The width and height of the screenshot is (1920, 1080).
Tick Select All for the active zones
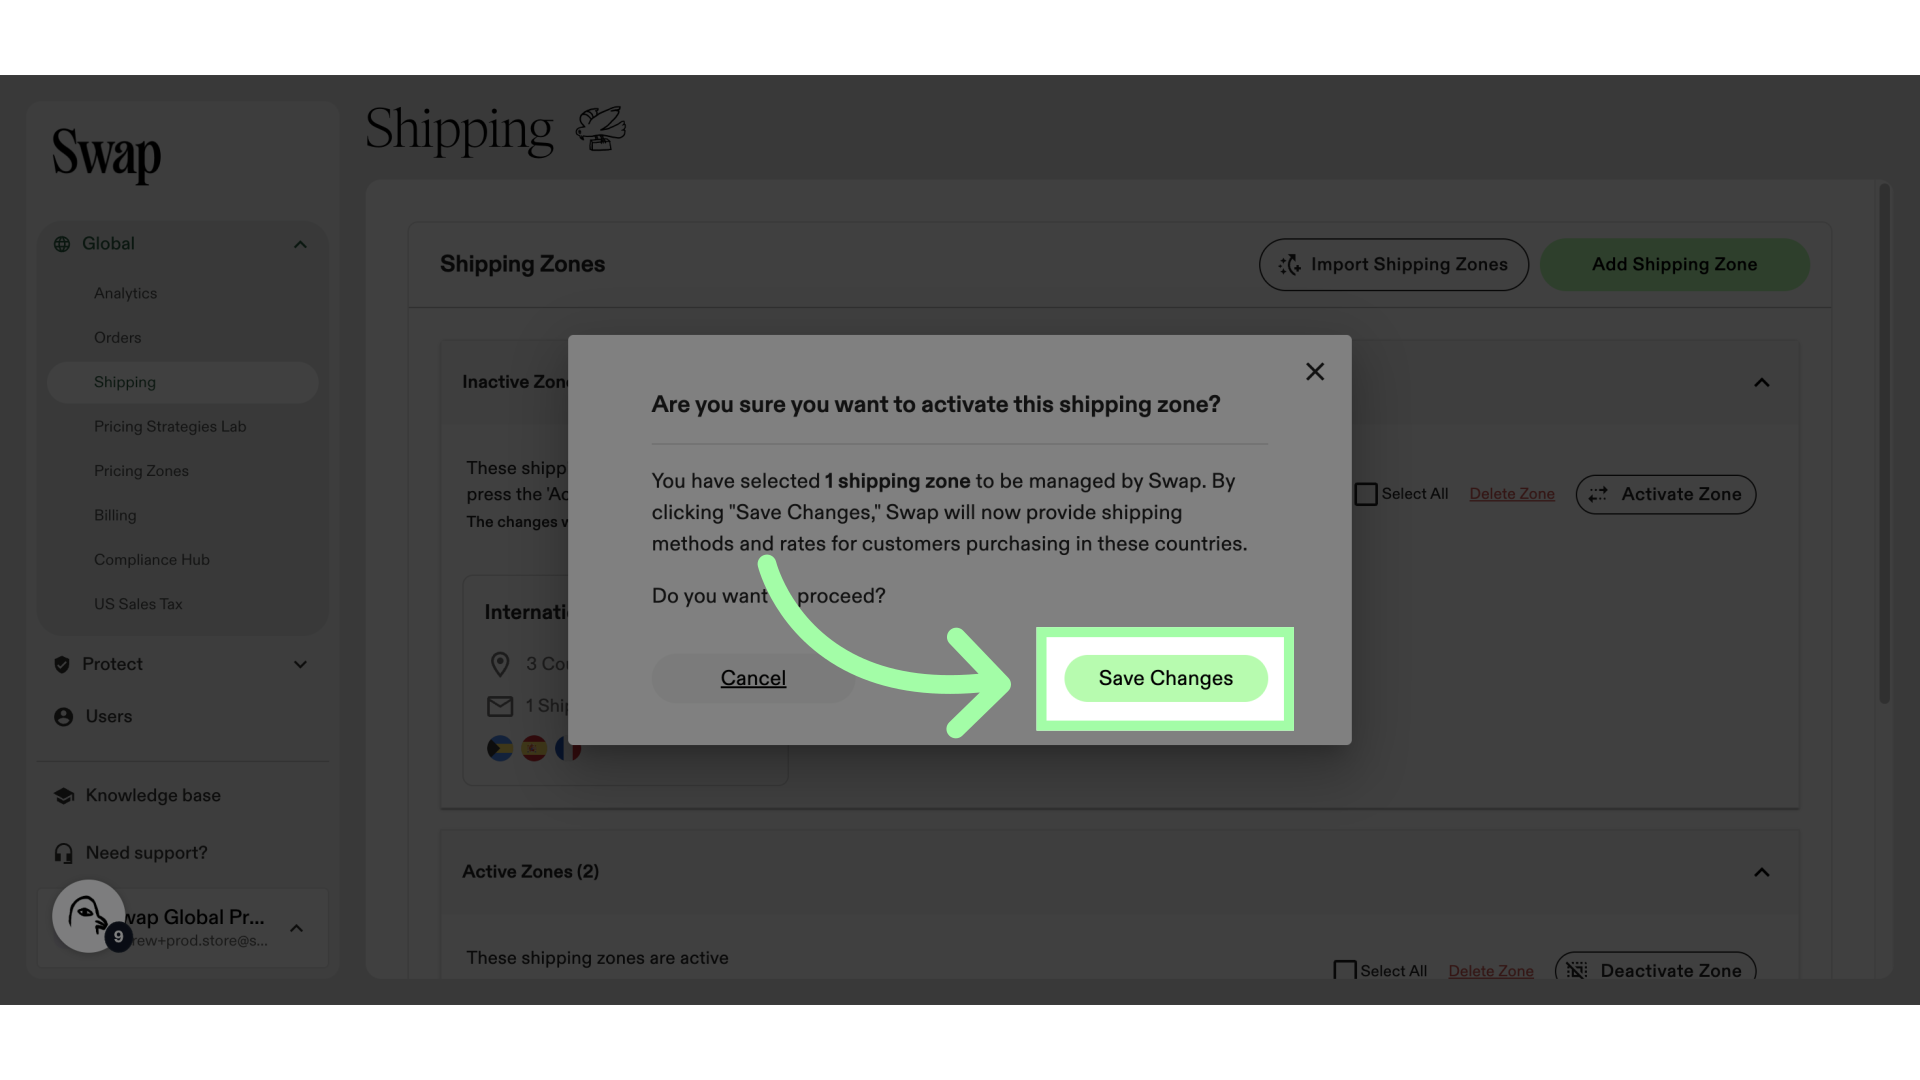1345,970
